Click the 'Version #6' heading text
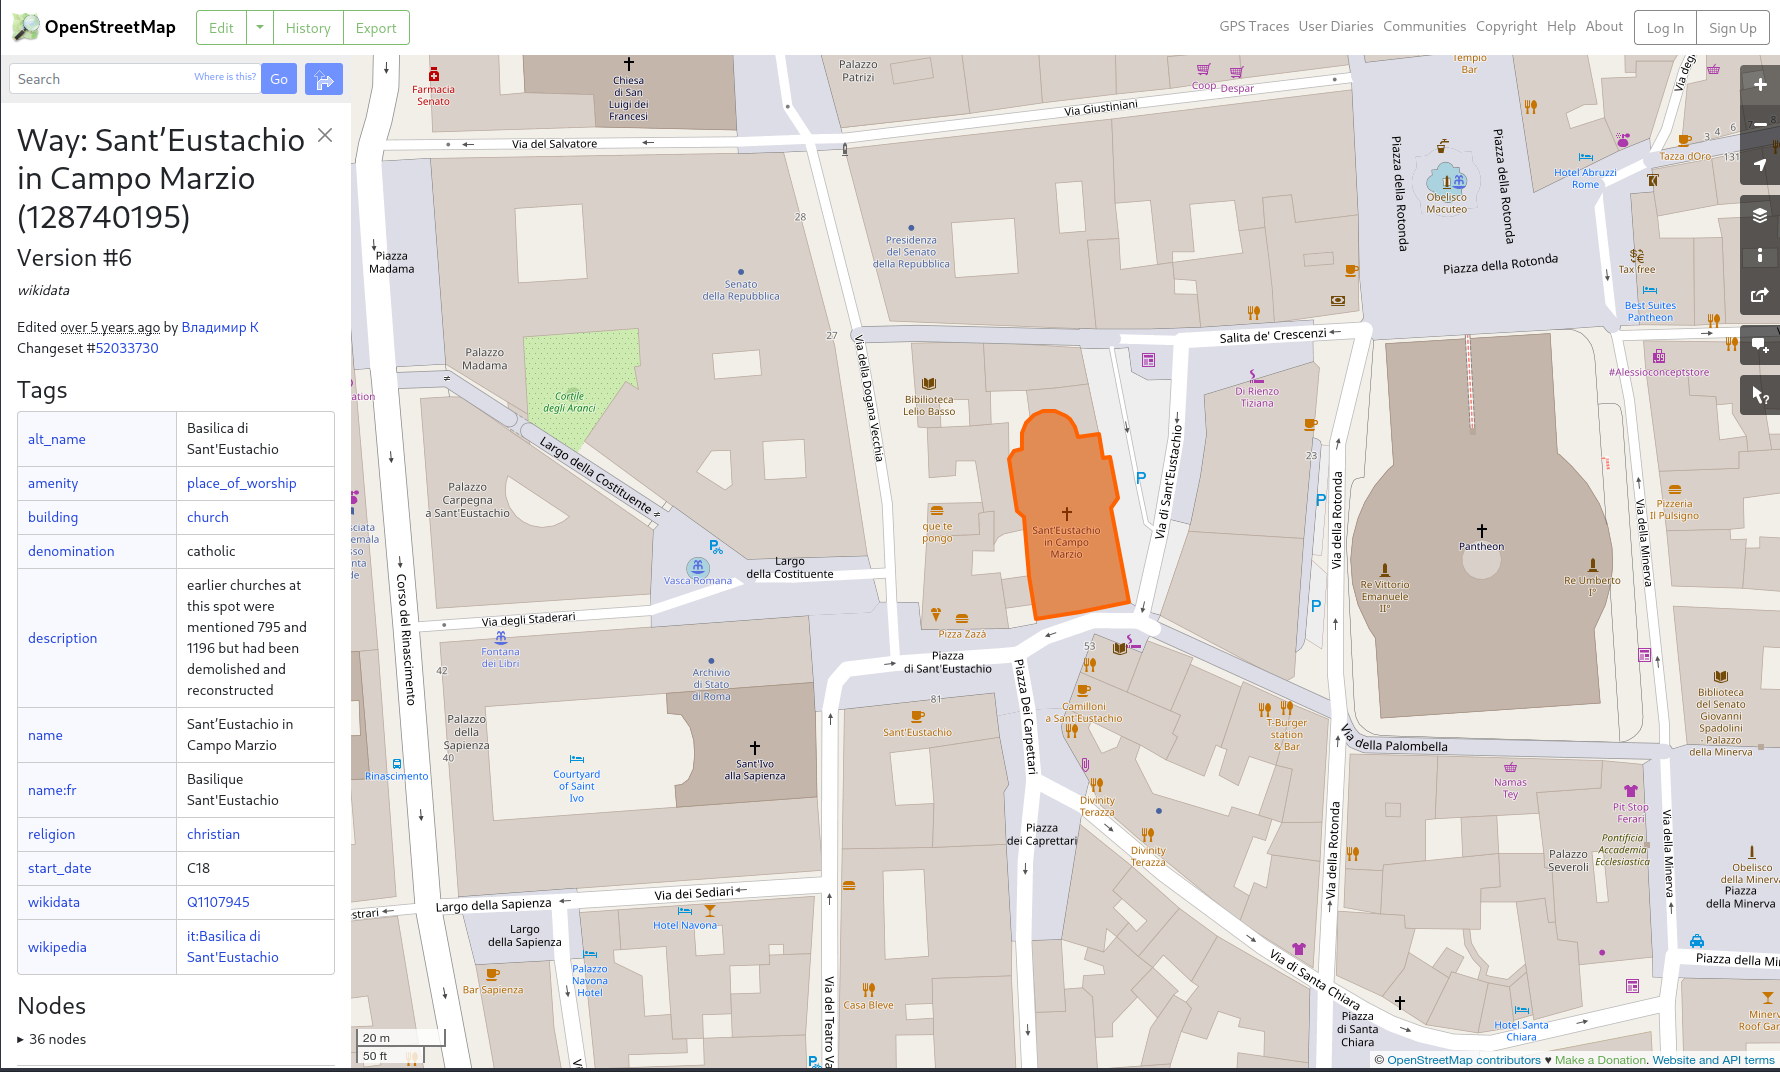The height and width of the screenshot is (1072, 1780). tap(75, 258)
